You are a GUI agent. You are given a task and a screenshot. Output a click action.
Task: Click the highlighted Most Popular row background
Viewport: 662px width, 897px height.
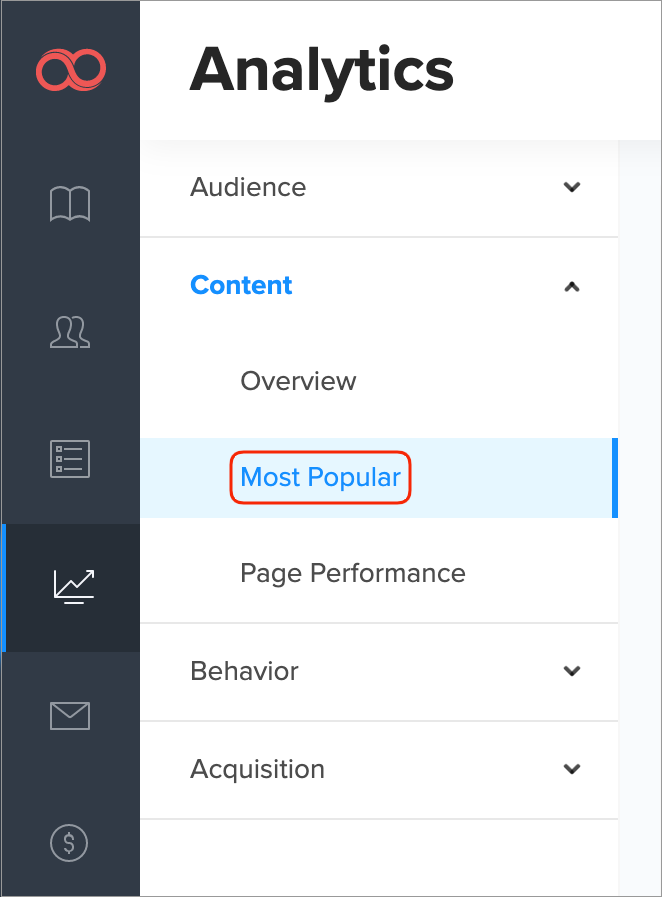pyautogui.click(x=510, y=478)
